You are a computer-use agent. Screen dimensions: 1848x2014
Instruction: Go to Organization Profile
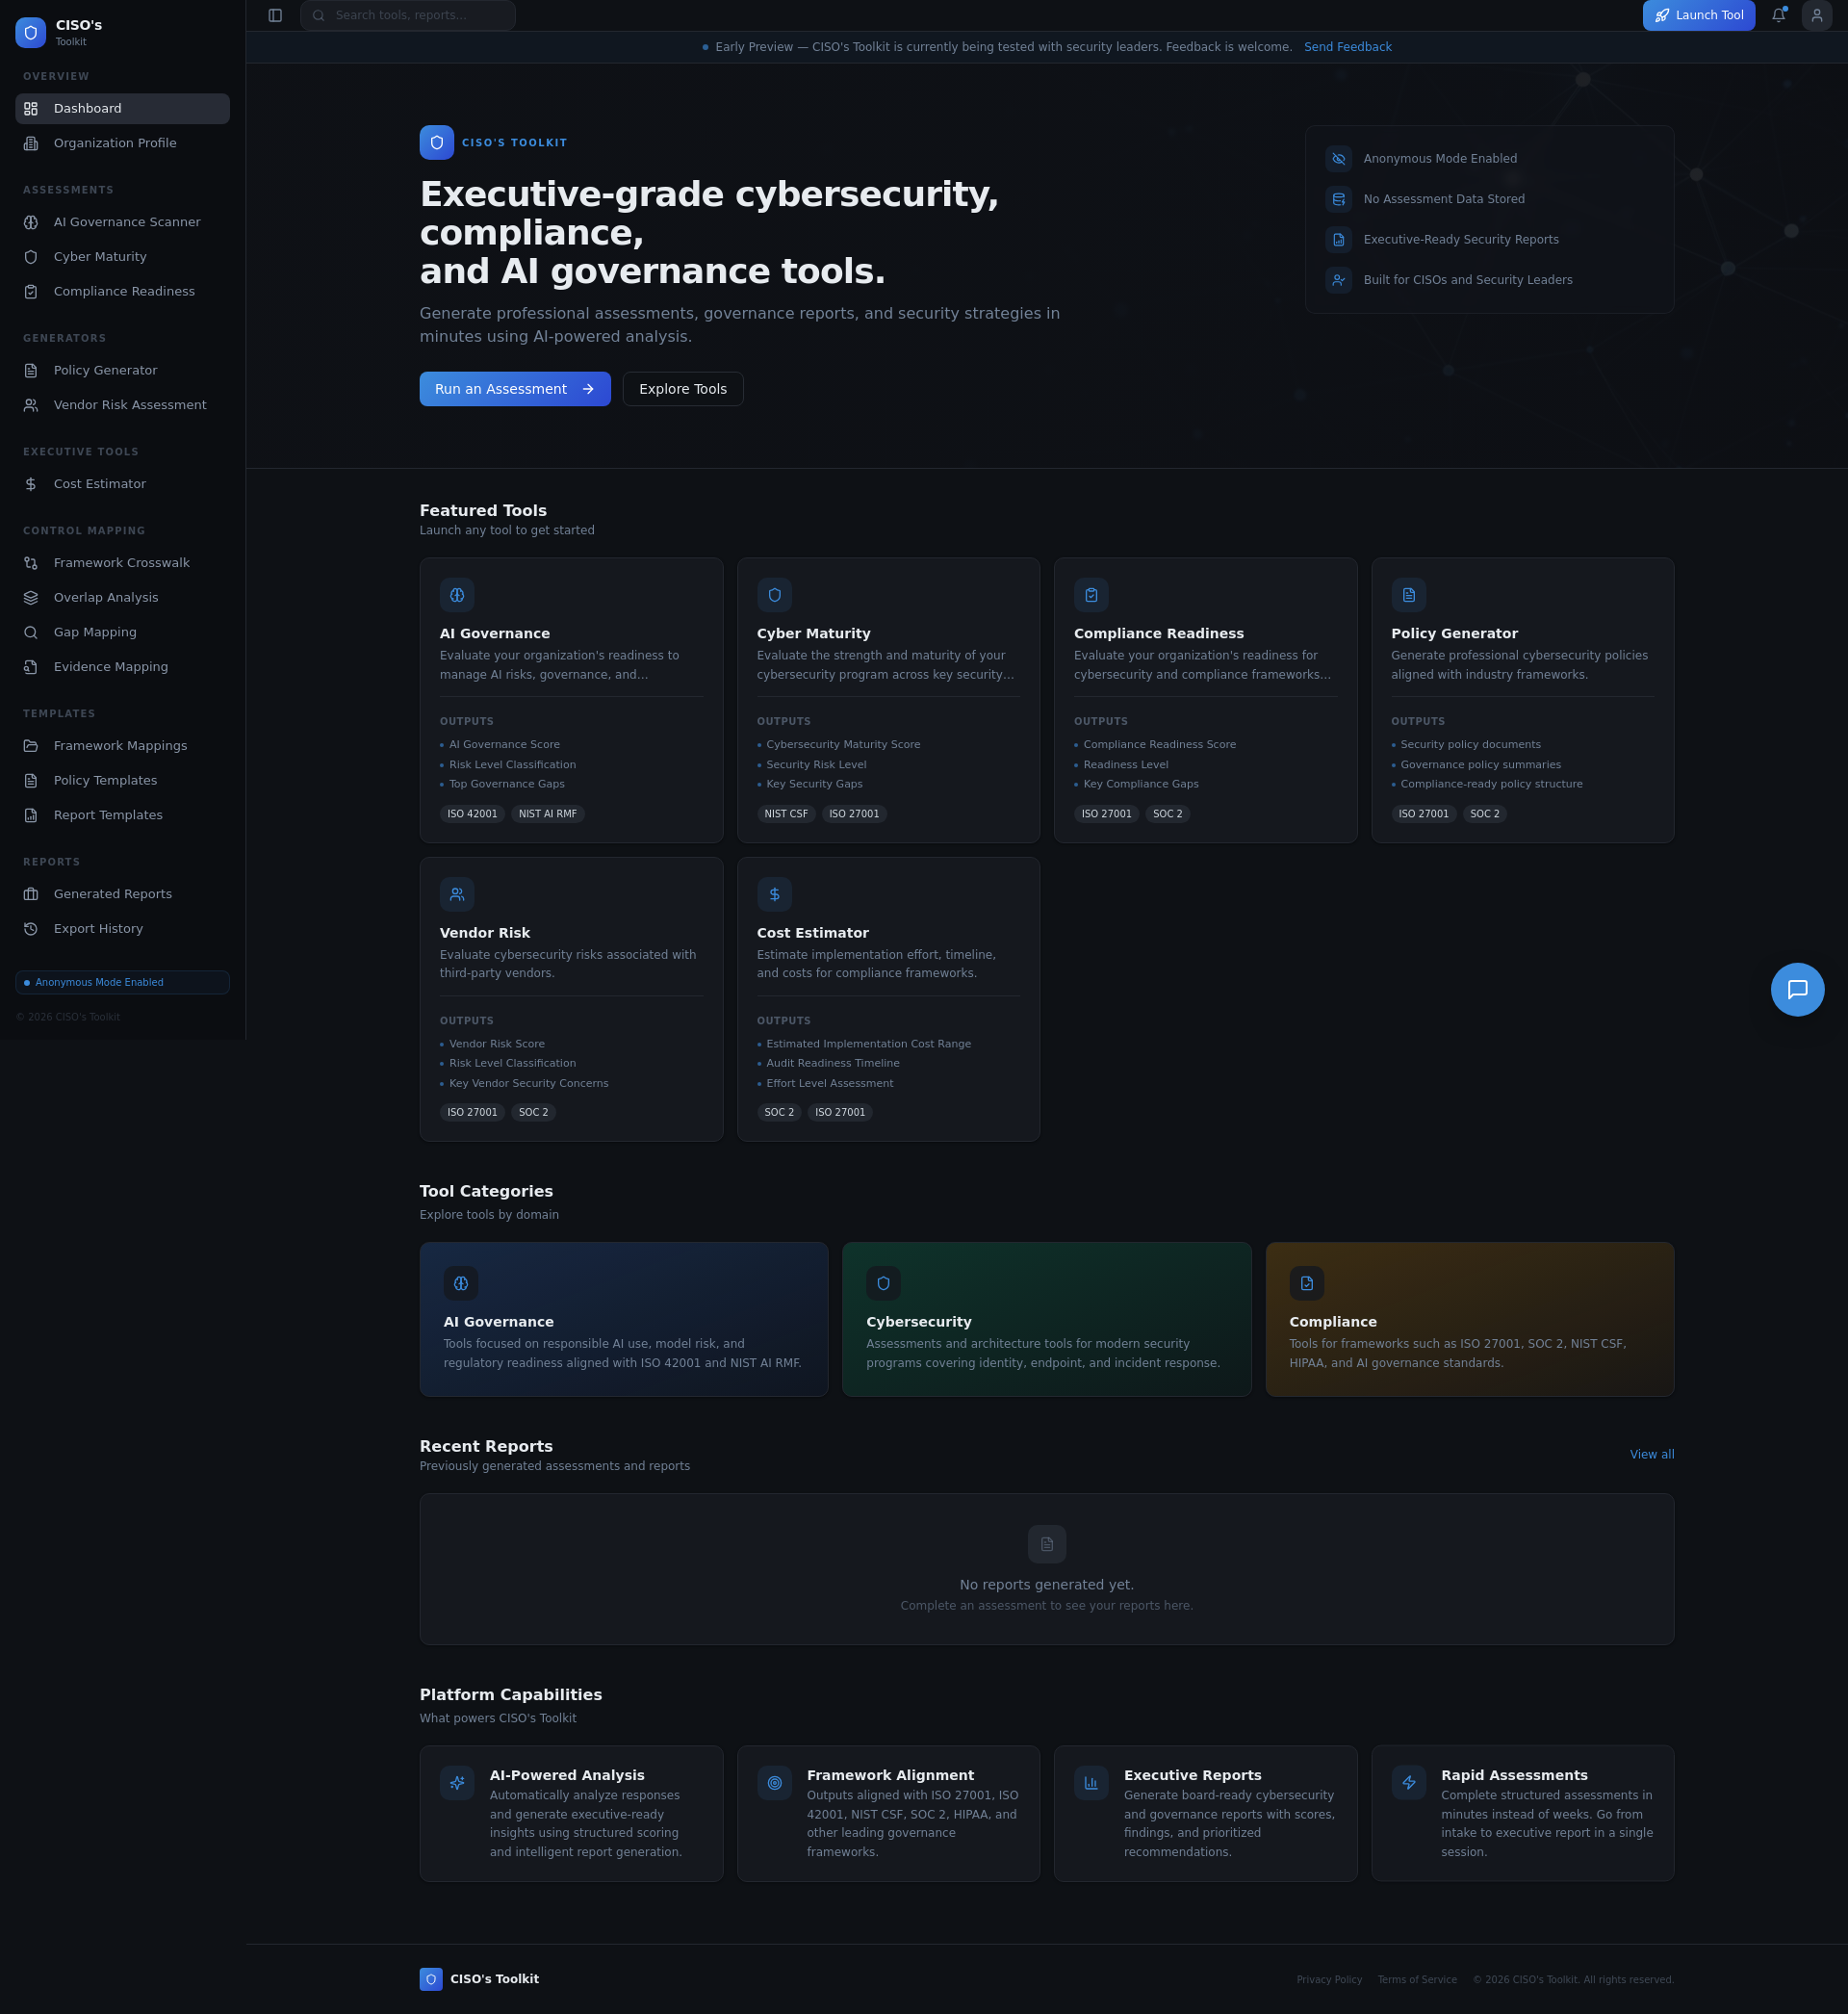click(x=122, y=143)
